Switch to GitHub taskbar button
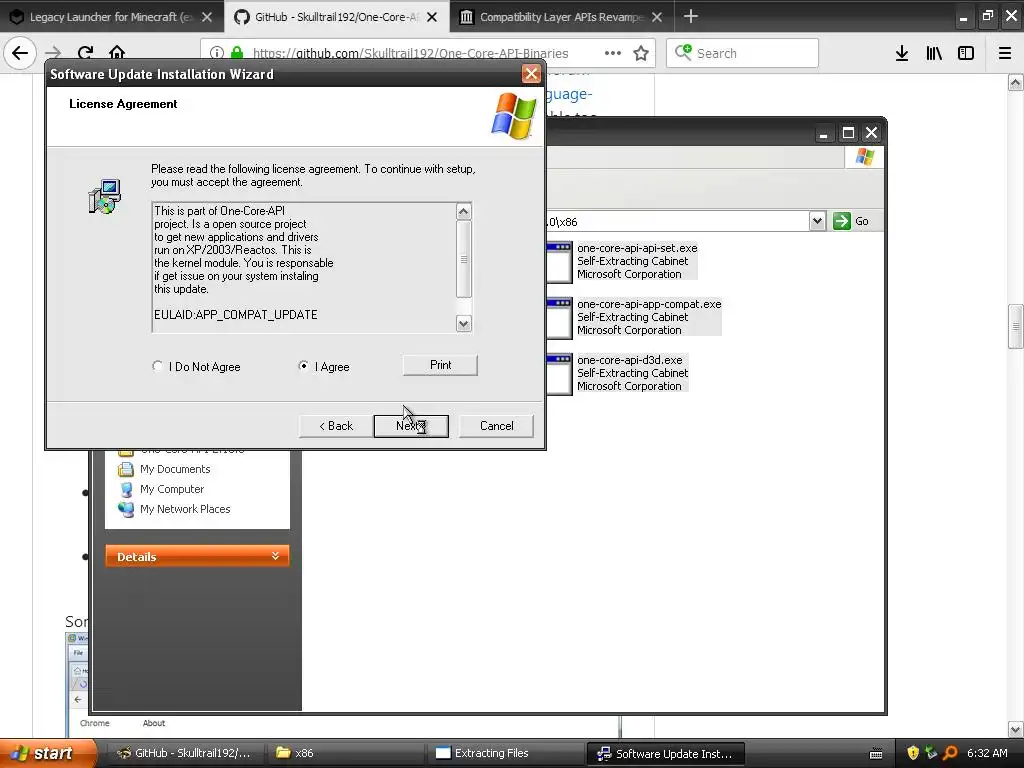 coord(185,753)
